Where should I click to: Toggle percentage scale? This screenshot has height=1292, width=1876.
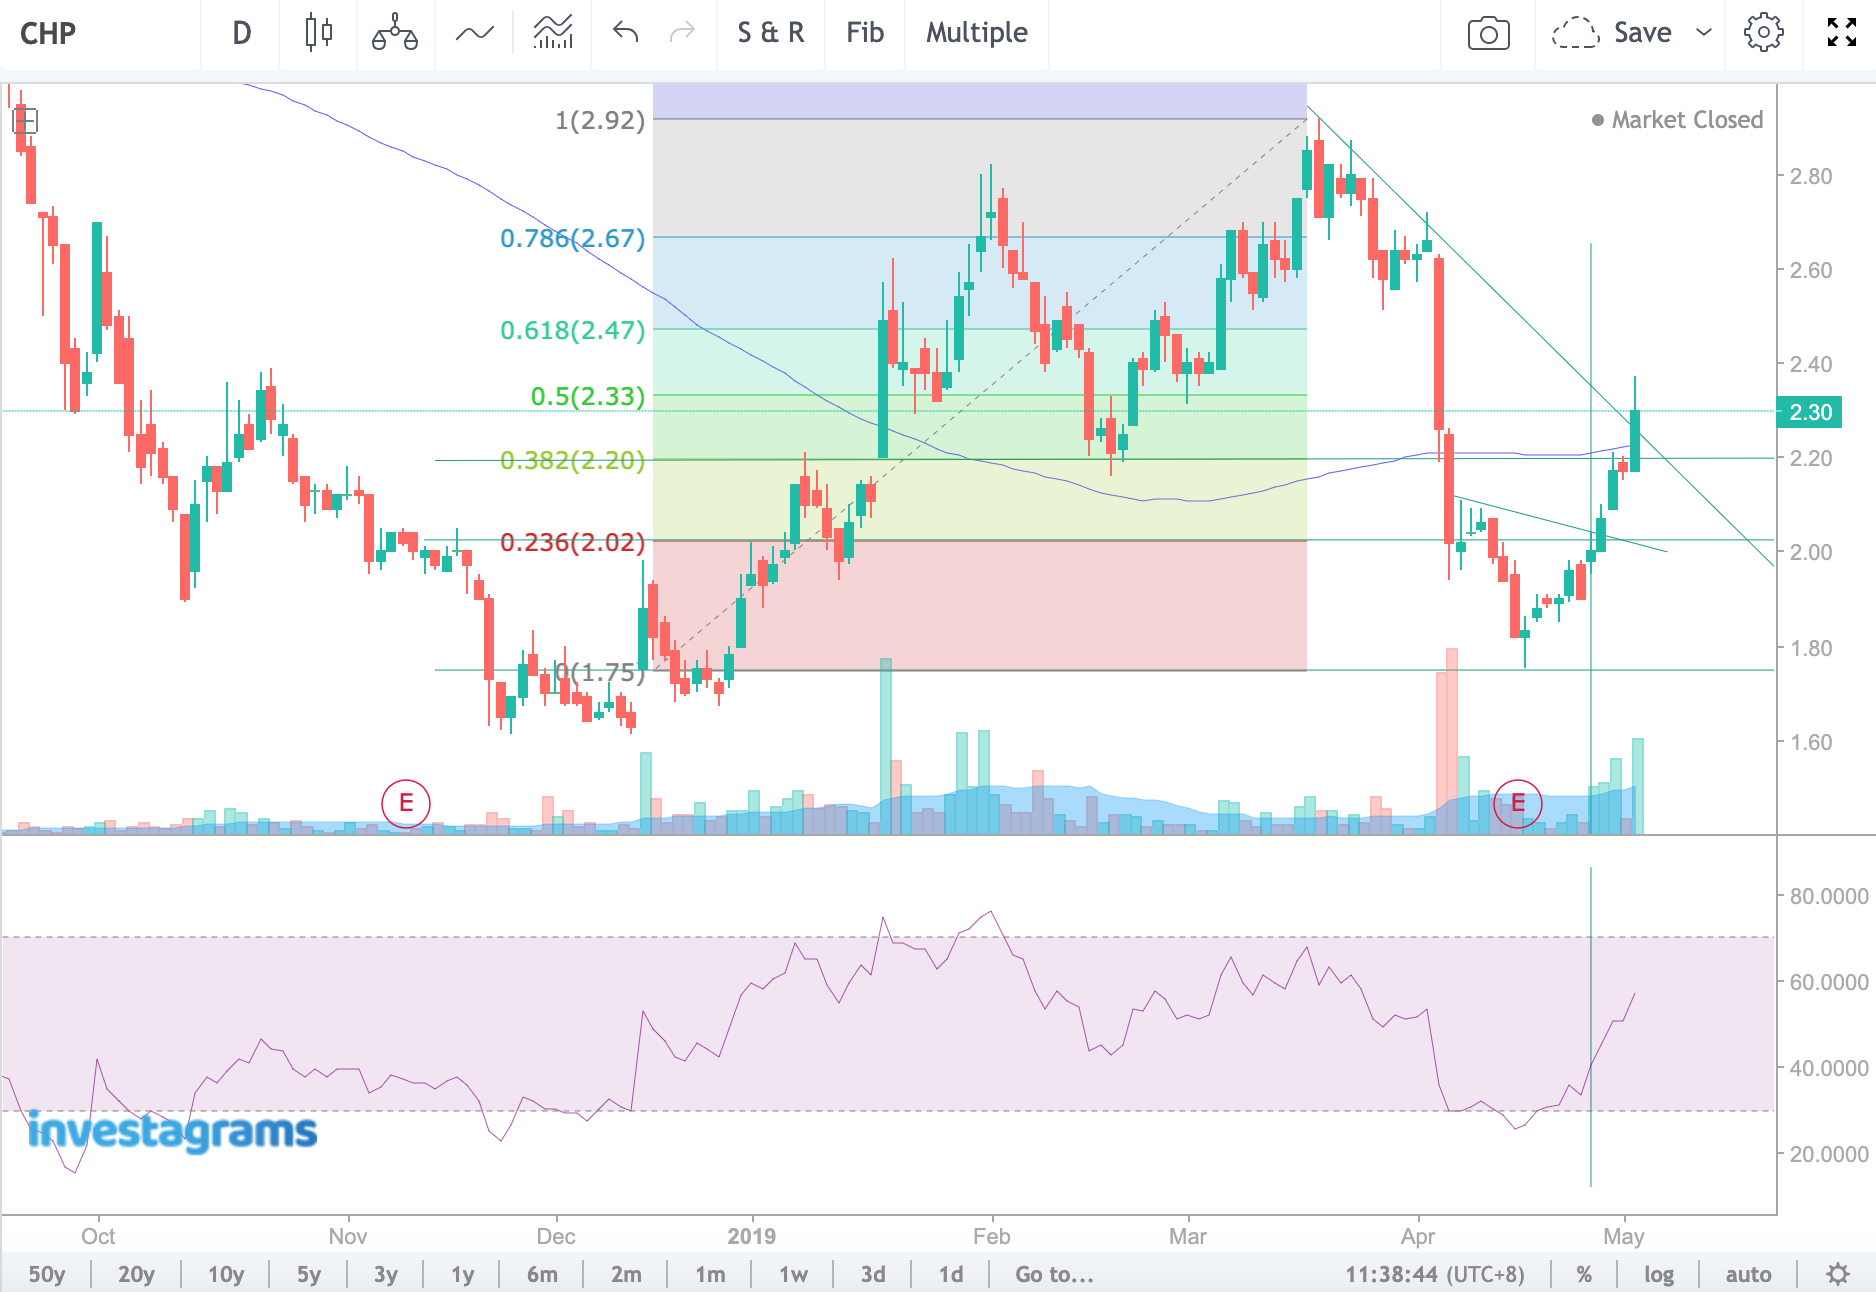click(1584, 1274)
